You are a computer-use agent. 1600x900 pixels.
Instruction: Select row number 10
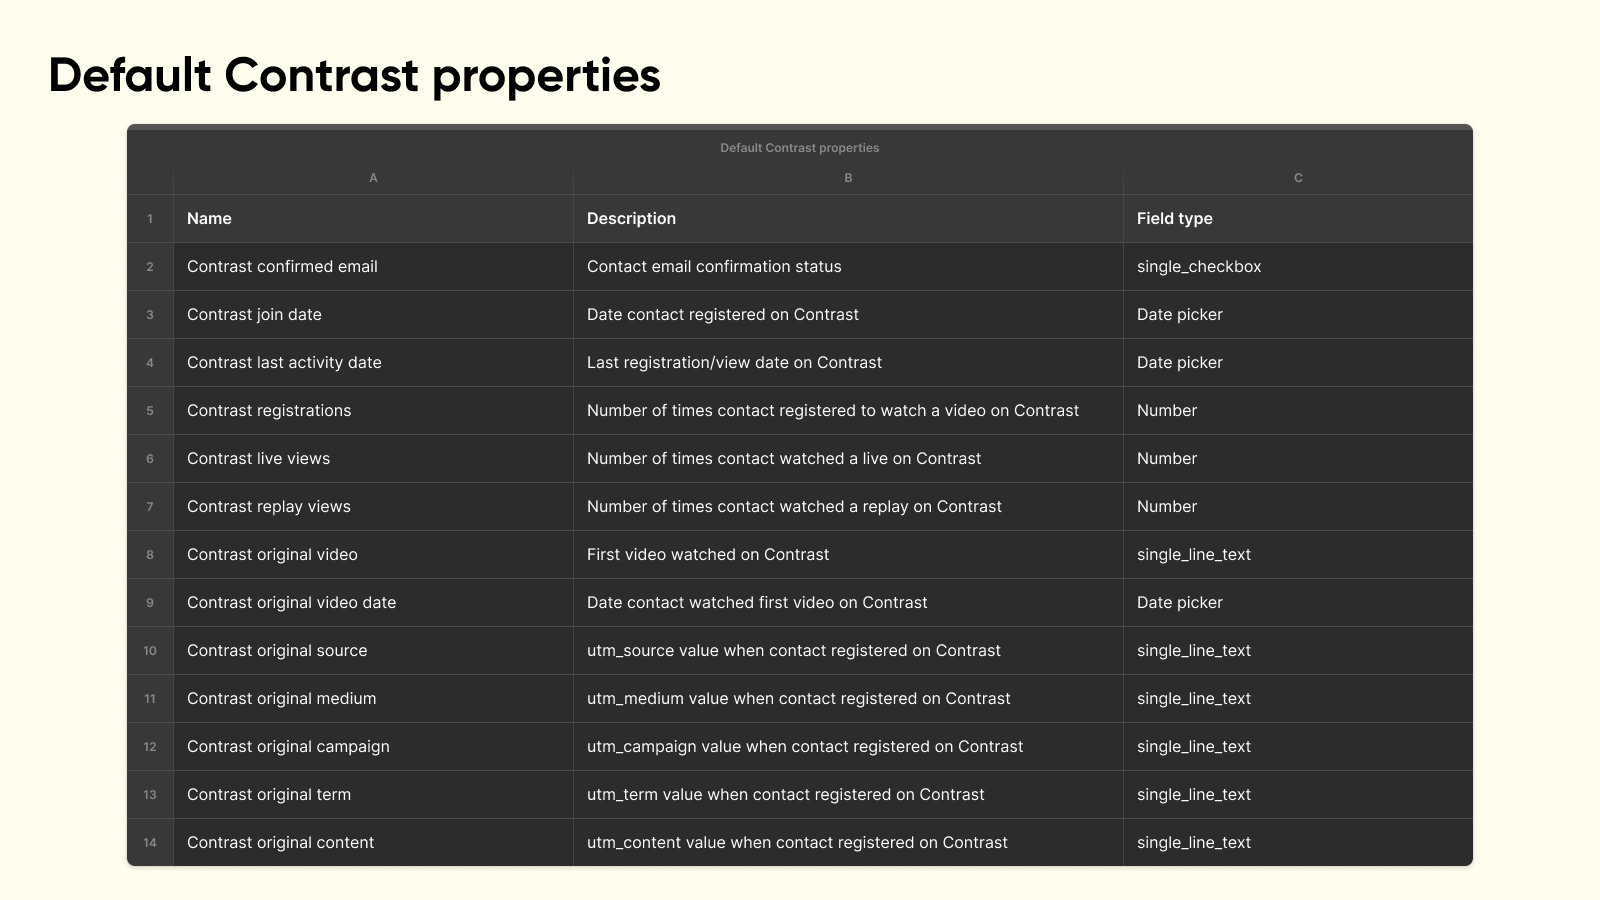pos(150,650)
